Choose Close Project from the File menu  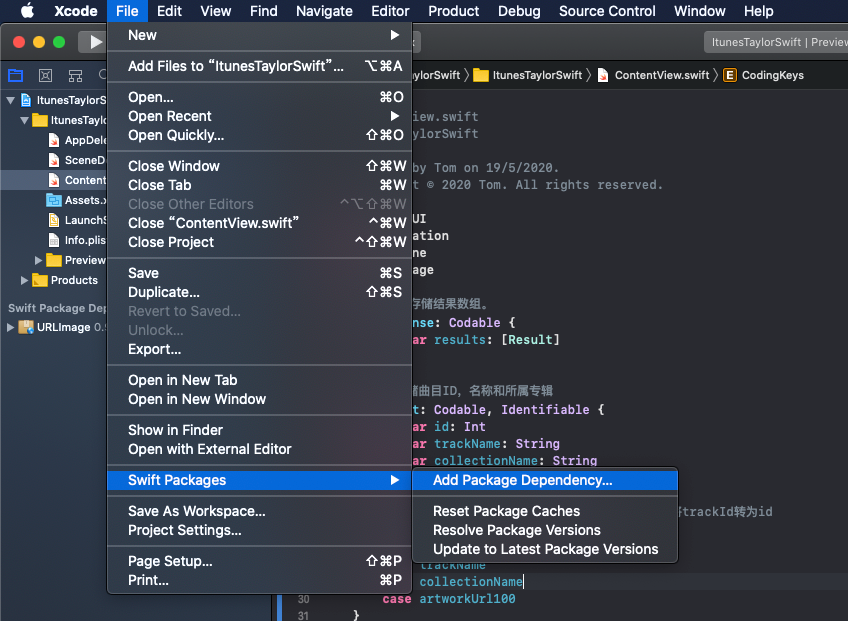(260, 242)
